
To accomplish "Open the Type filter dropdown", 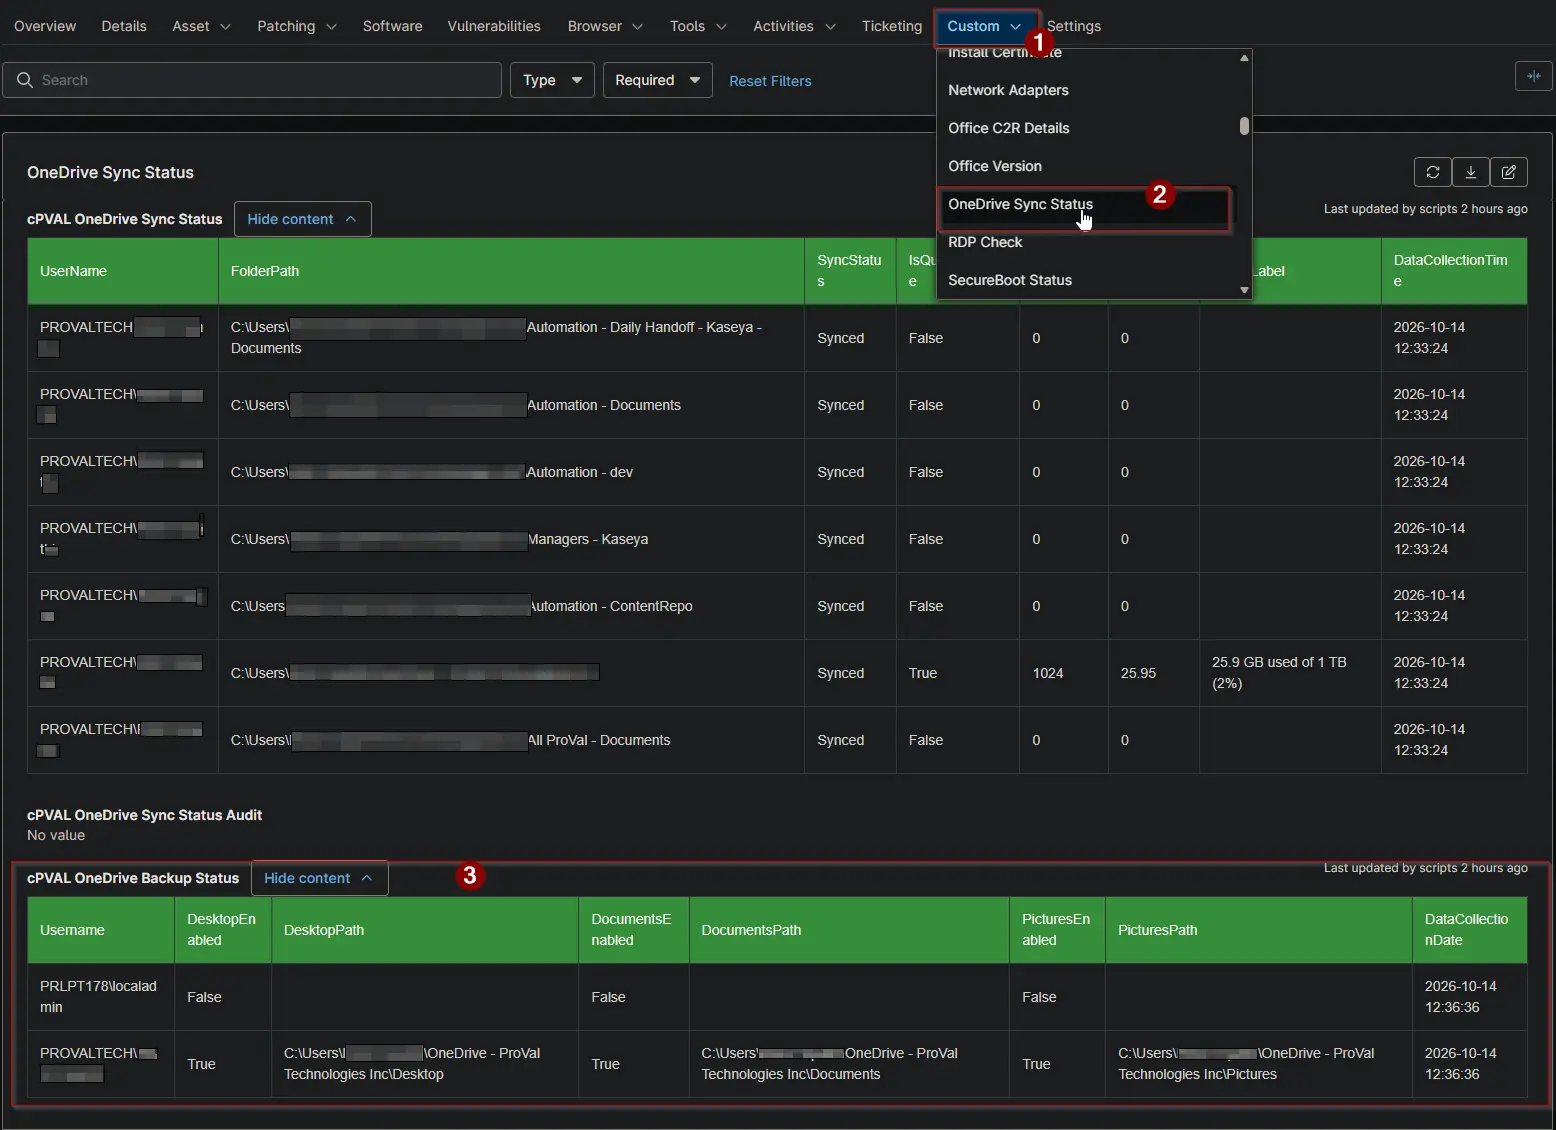I will click(x=552, y=80).
